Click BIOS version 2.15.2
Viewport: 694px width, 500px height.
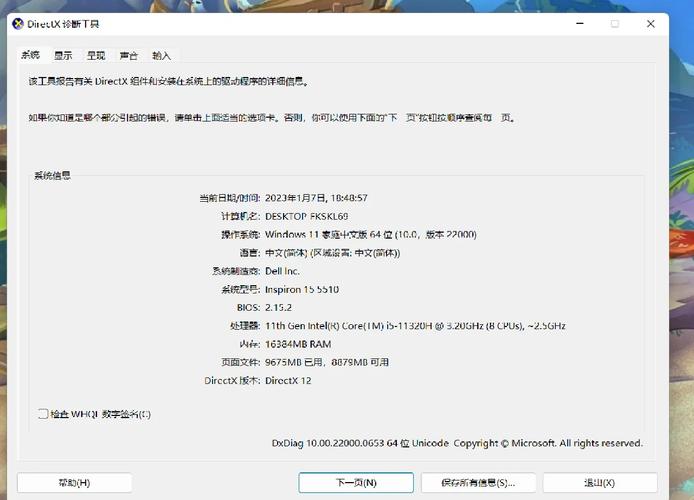278,308
